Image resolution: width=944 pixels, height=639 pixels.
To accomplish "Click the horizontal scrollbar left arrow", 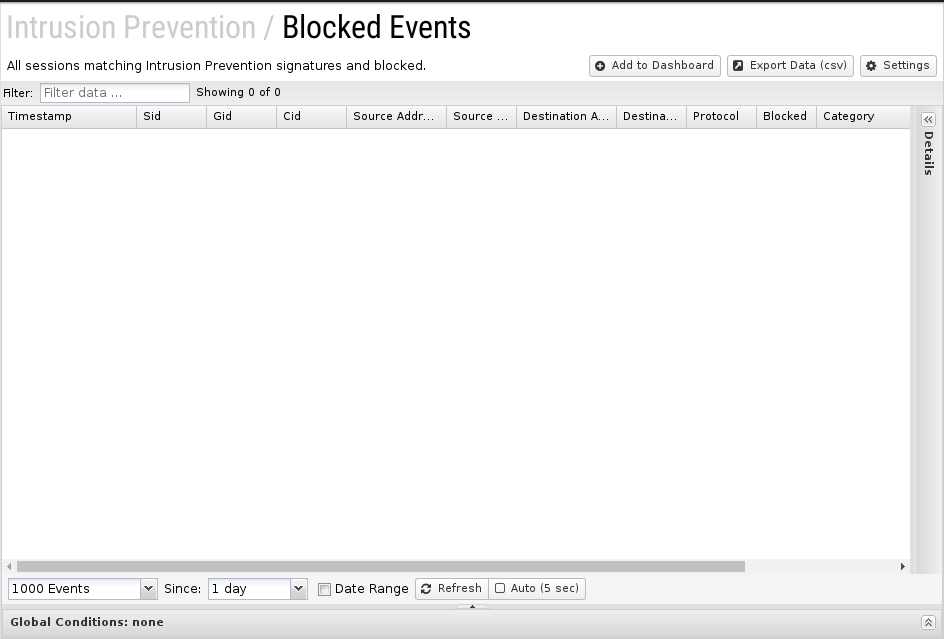I will click(x=10, y=567).
